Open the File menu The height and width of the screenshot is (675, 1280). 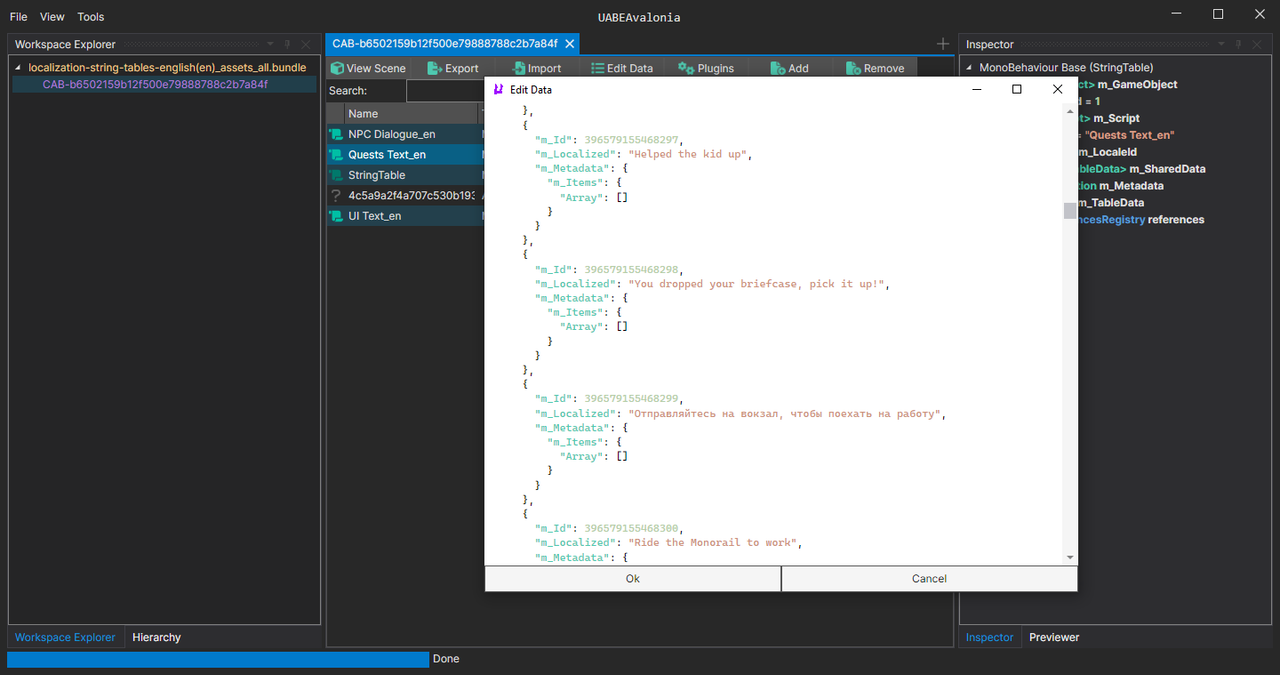[18, 17]
